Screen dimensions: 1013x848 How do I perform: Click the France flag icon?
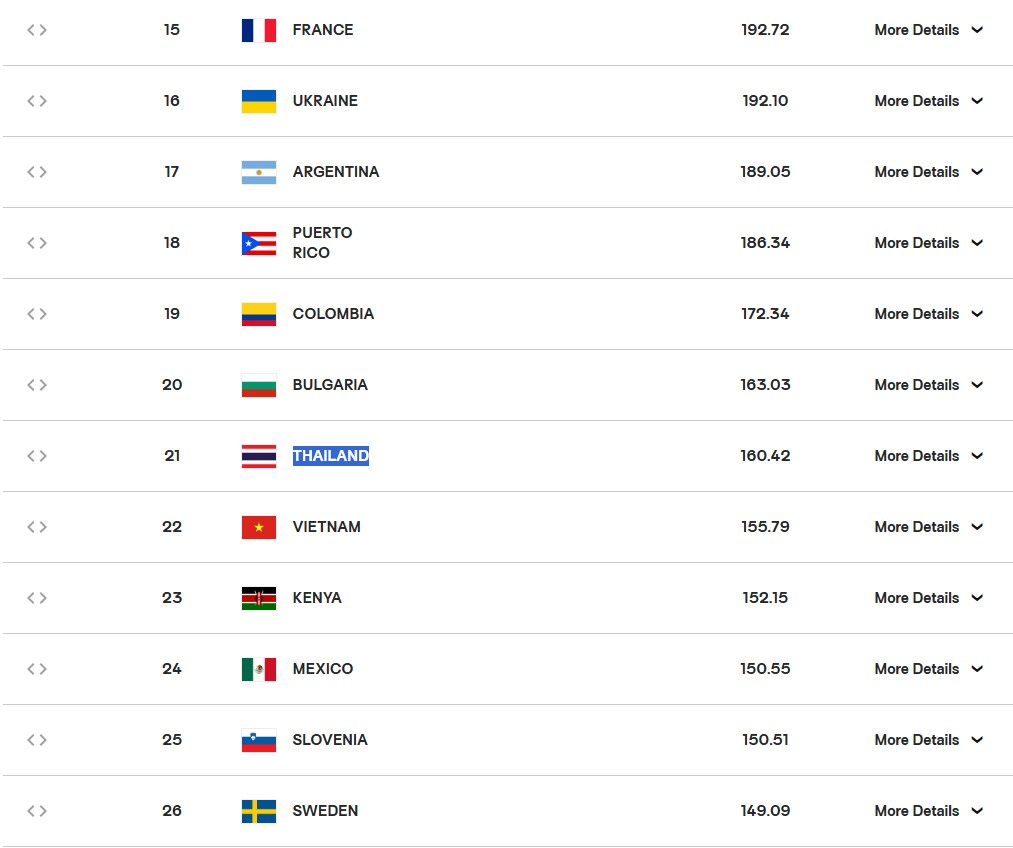pos(258,30)
